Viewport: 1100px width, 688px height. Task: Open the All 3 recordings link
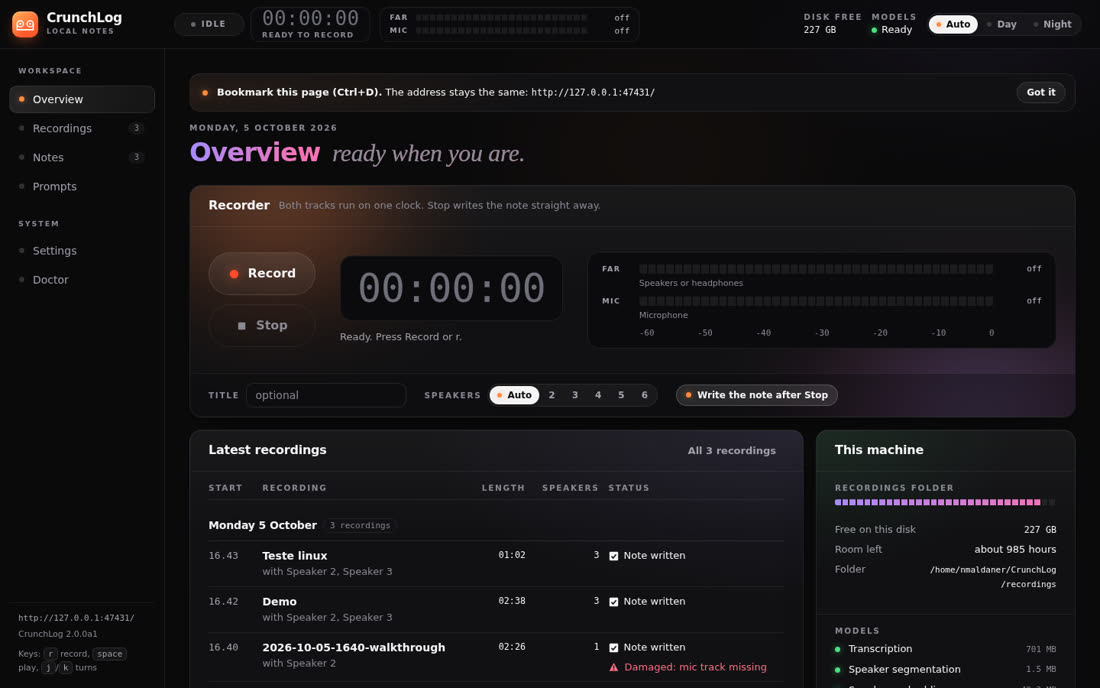coord(732,451)
